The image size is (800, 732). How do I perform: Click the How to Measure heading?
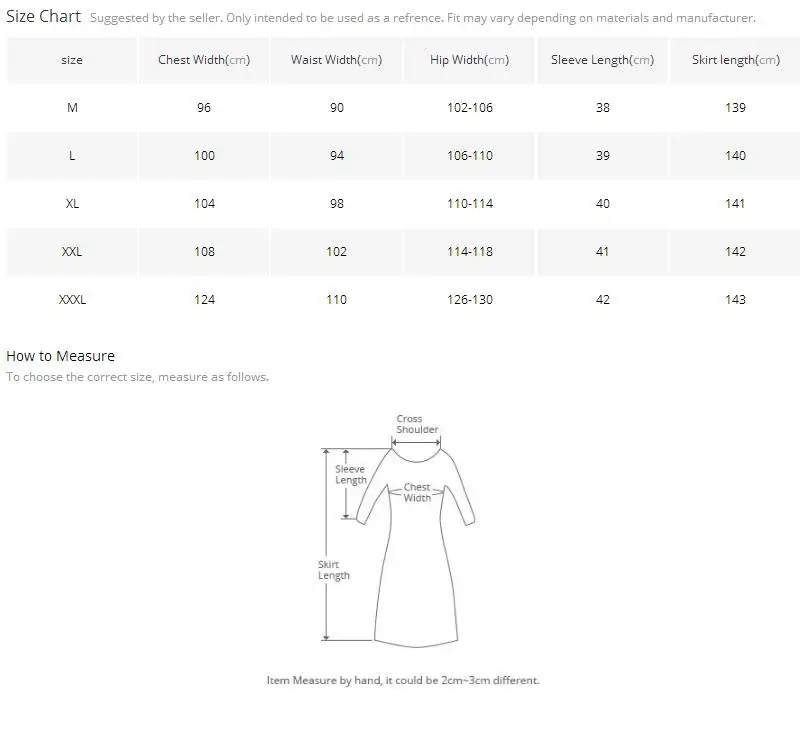60,356
